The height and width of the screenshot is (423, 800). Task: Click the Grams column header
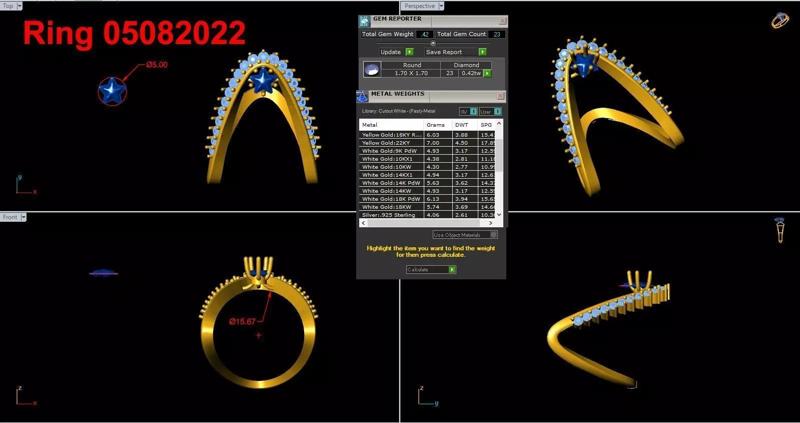tap(438, 125)
